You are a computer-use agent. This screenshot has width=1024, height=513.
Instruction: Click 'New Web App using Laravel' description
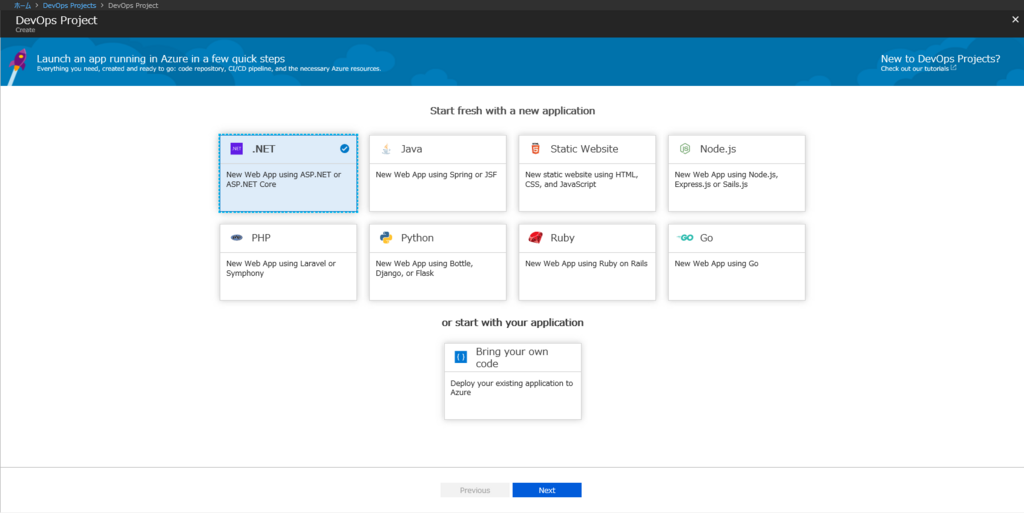(x=281, y=268)
